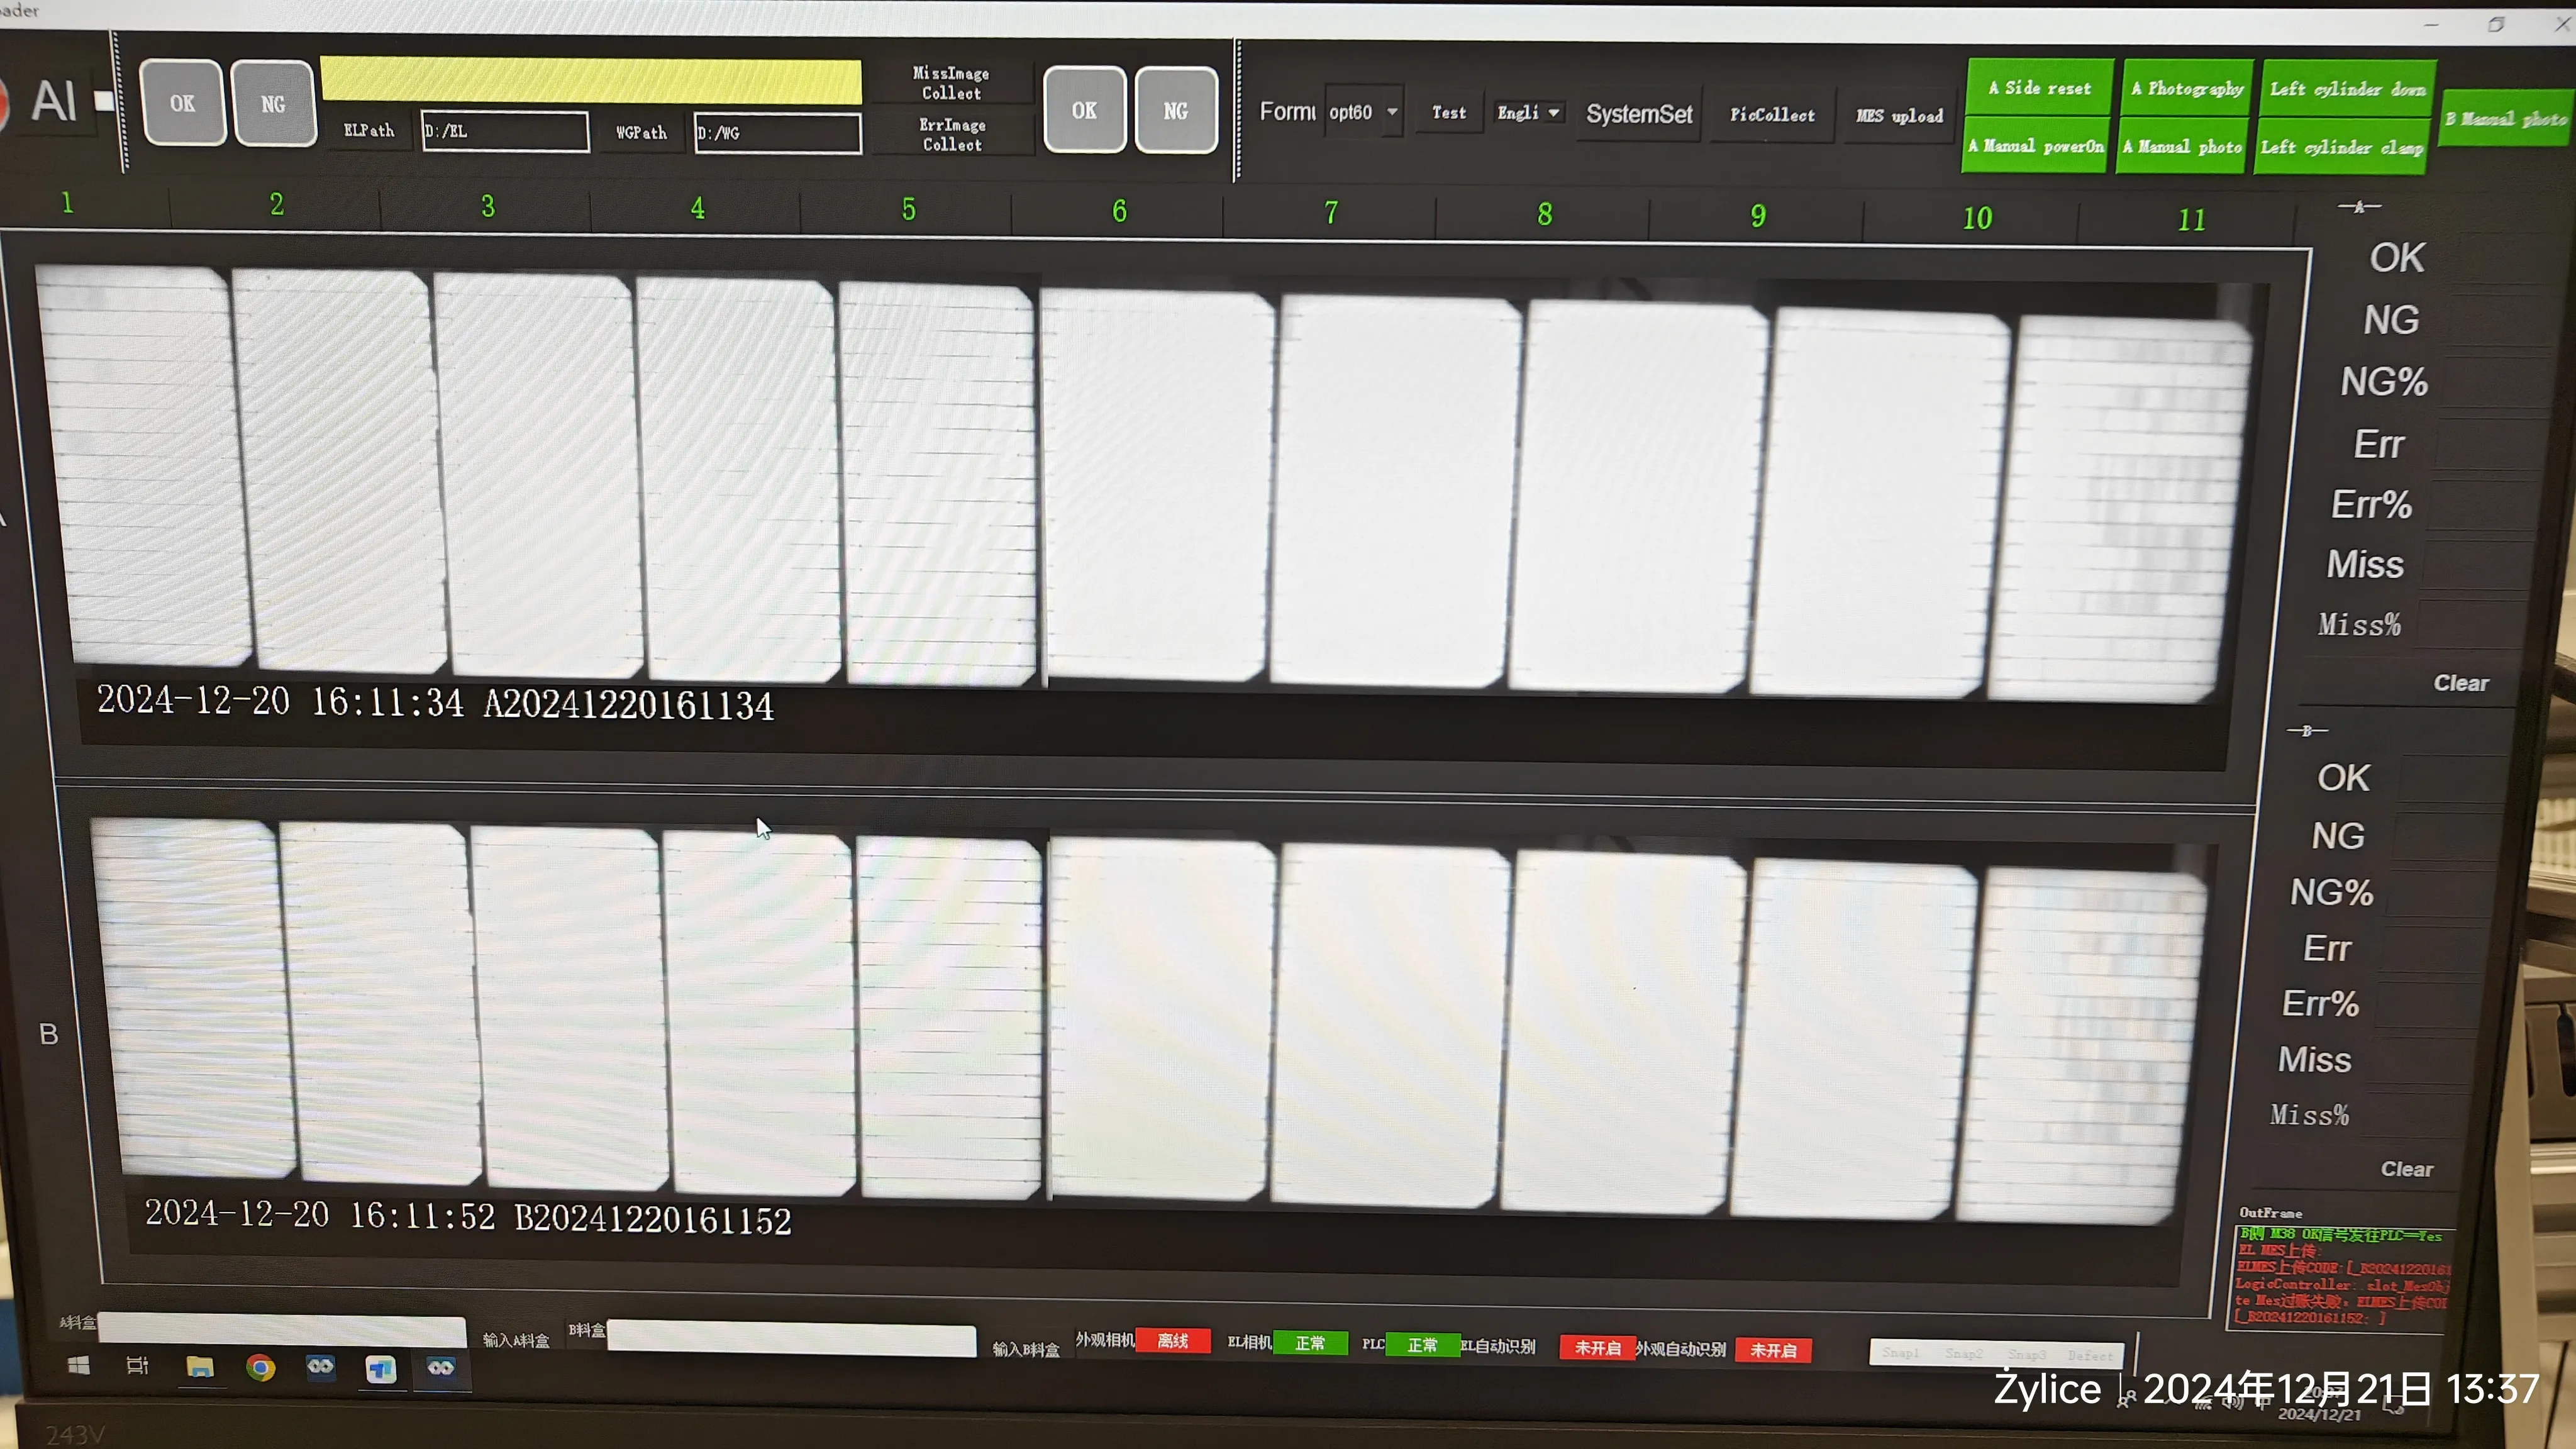Open the opt60 format dropdown
The width and height of the screenshot is (2576, 1449).
[1391, 112]
